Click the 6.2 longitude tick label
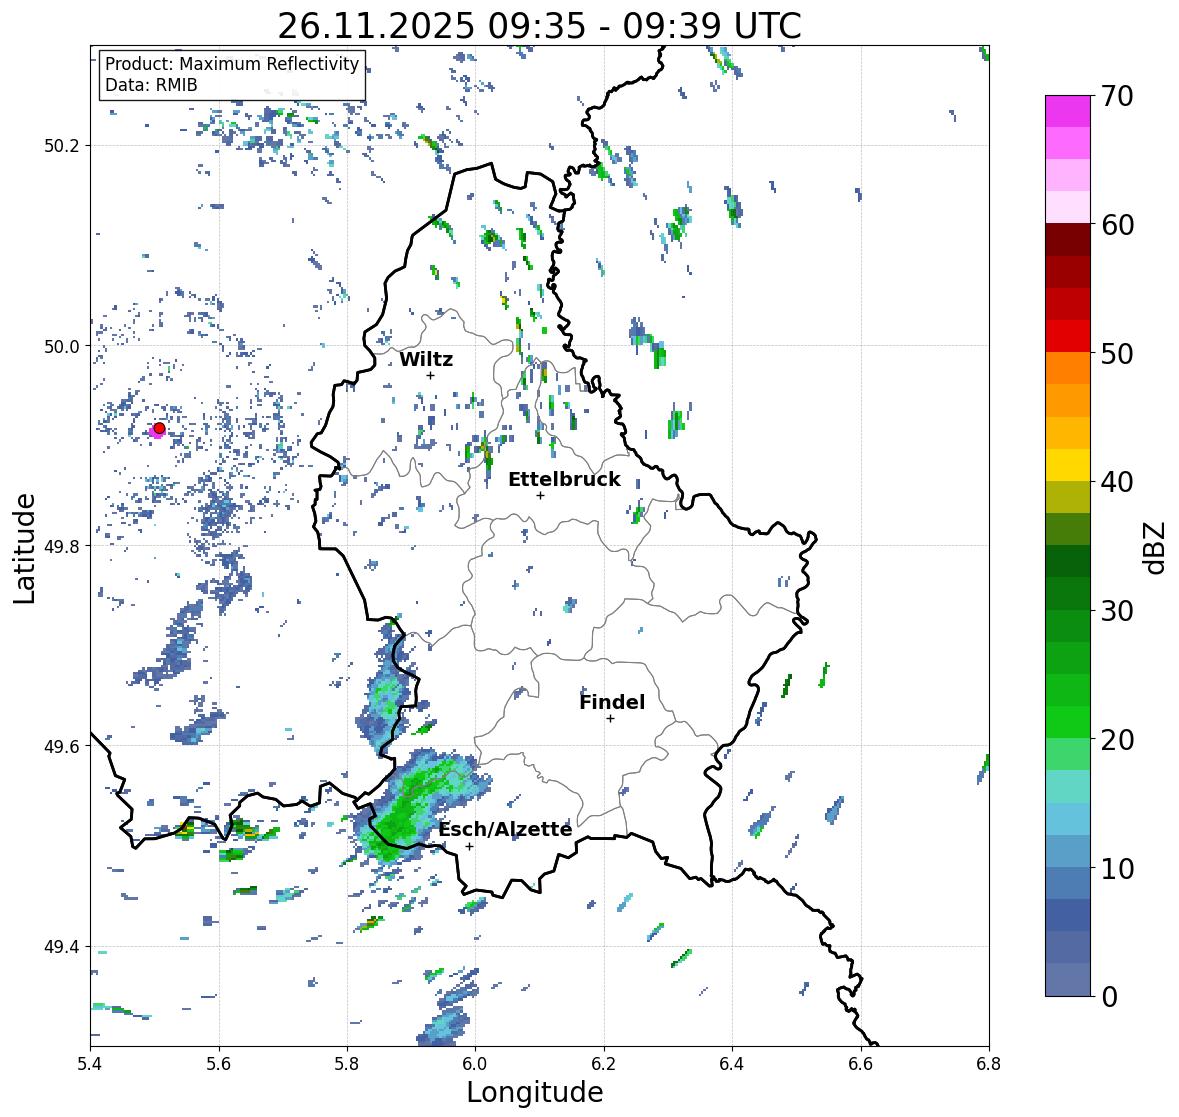 point(604,1064)
